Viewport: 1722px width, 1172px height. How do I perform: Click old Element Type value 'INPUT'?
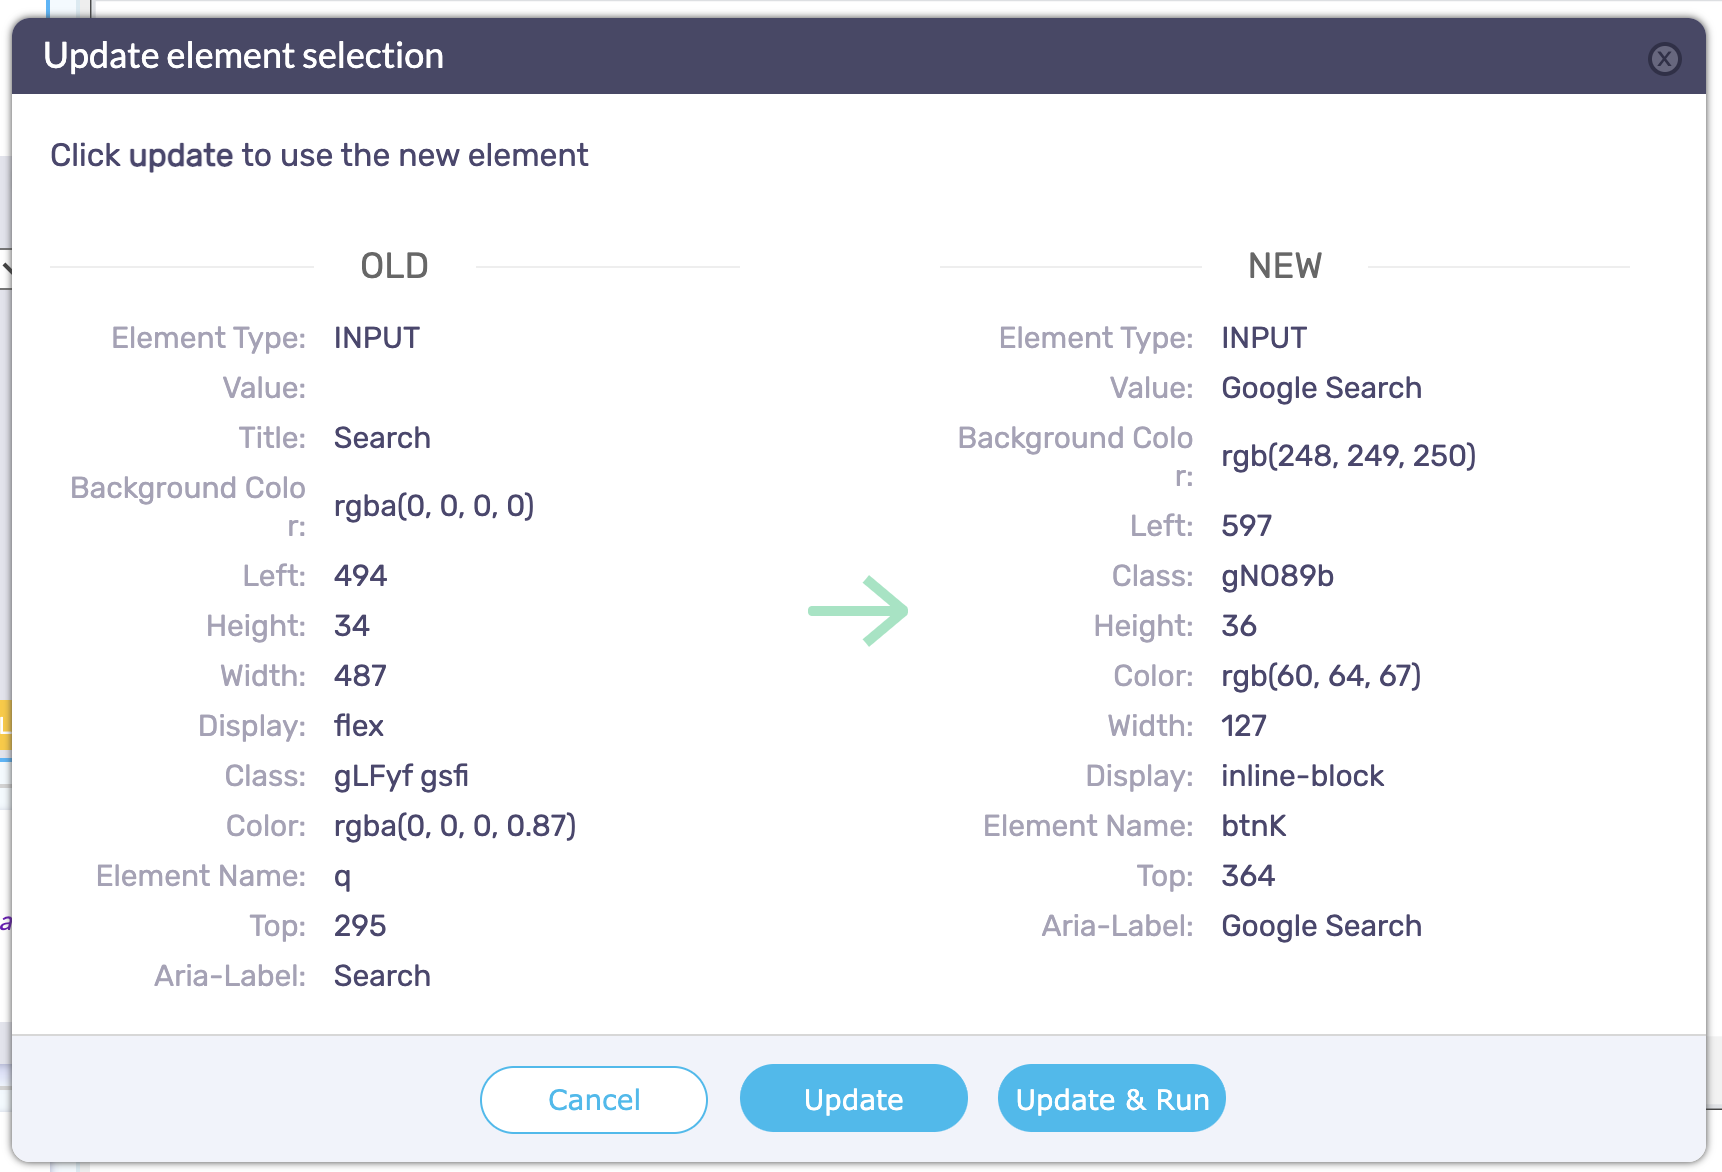377,338
